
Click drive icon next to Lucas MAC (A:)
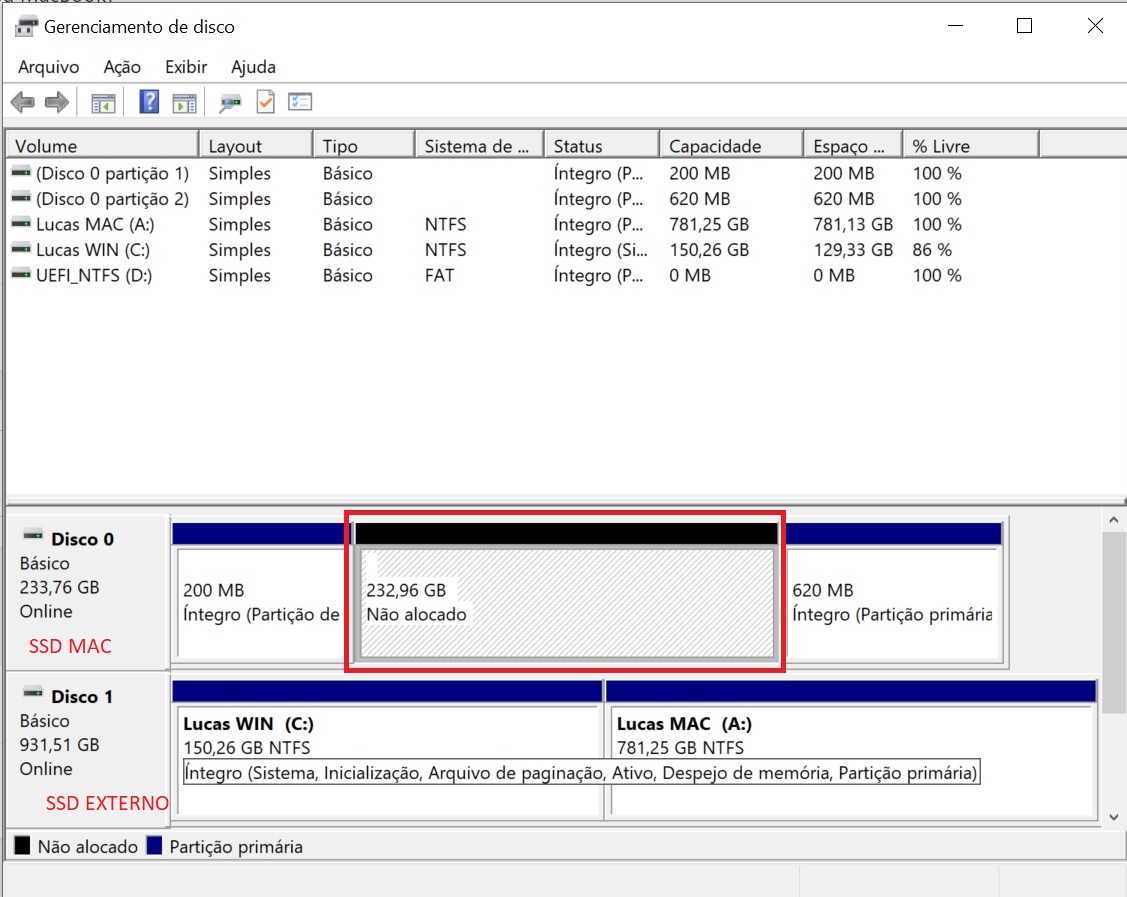click(x=22, y=224)
